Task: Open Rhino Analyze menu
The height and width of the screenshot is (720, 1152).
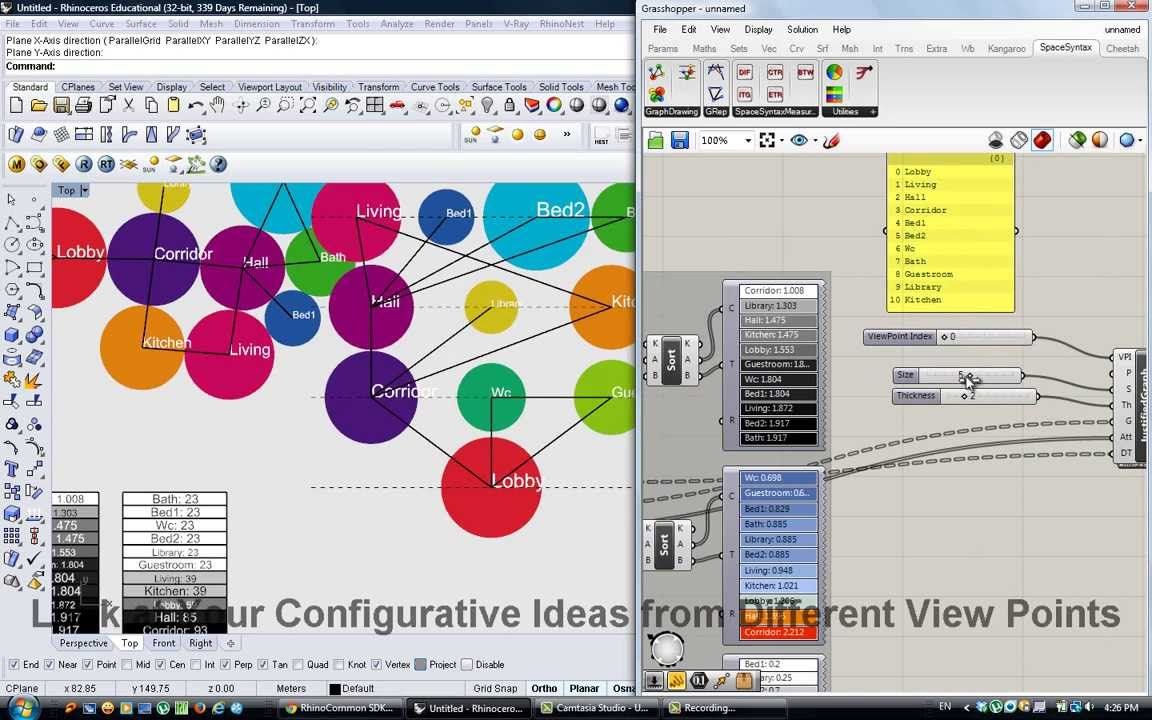Action: [x=397, y=24]
